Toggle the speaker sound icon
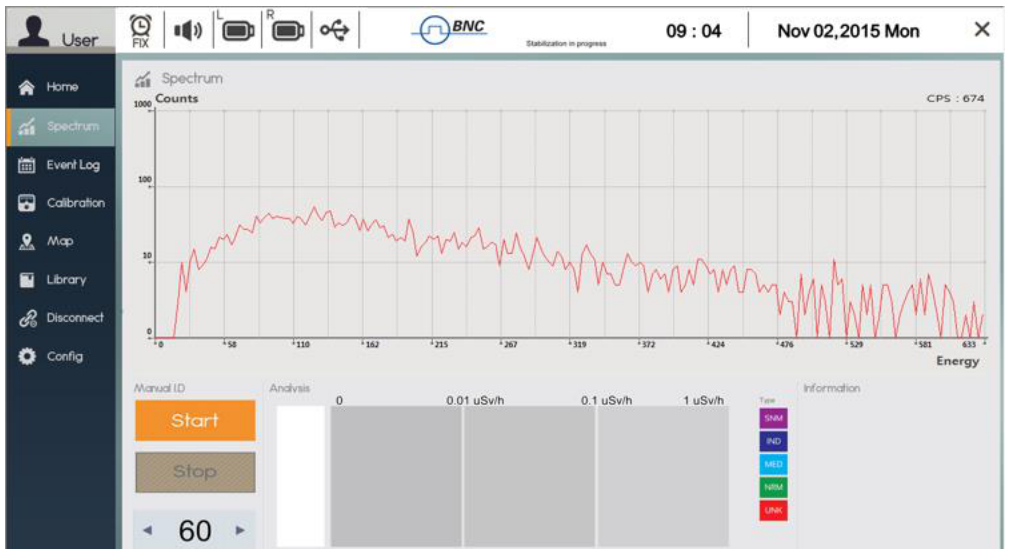1011x549 pixels. click(188, 30)
